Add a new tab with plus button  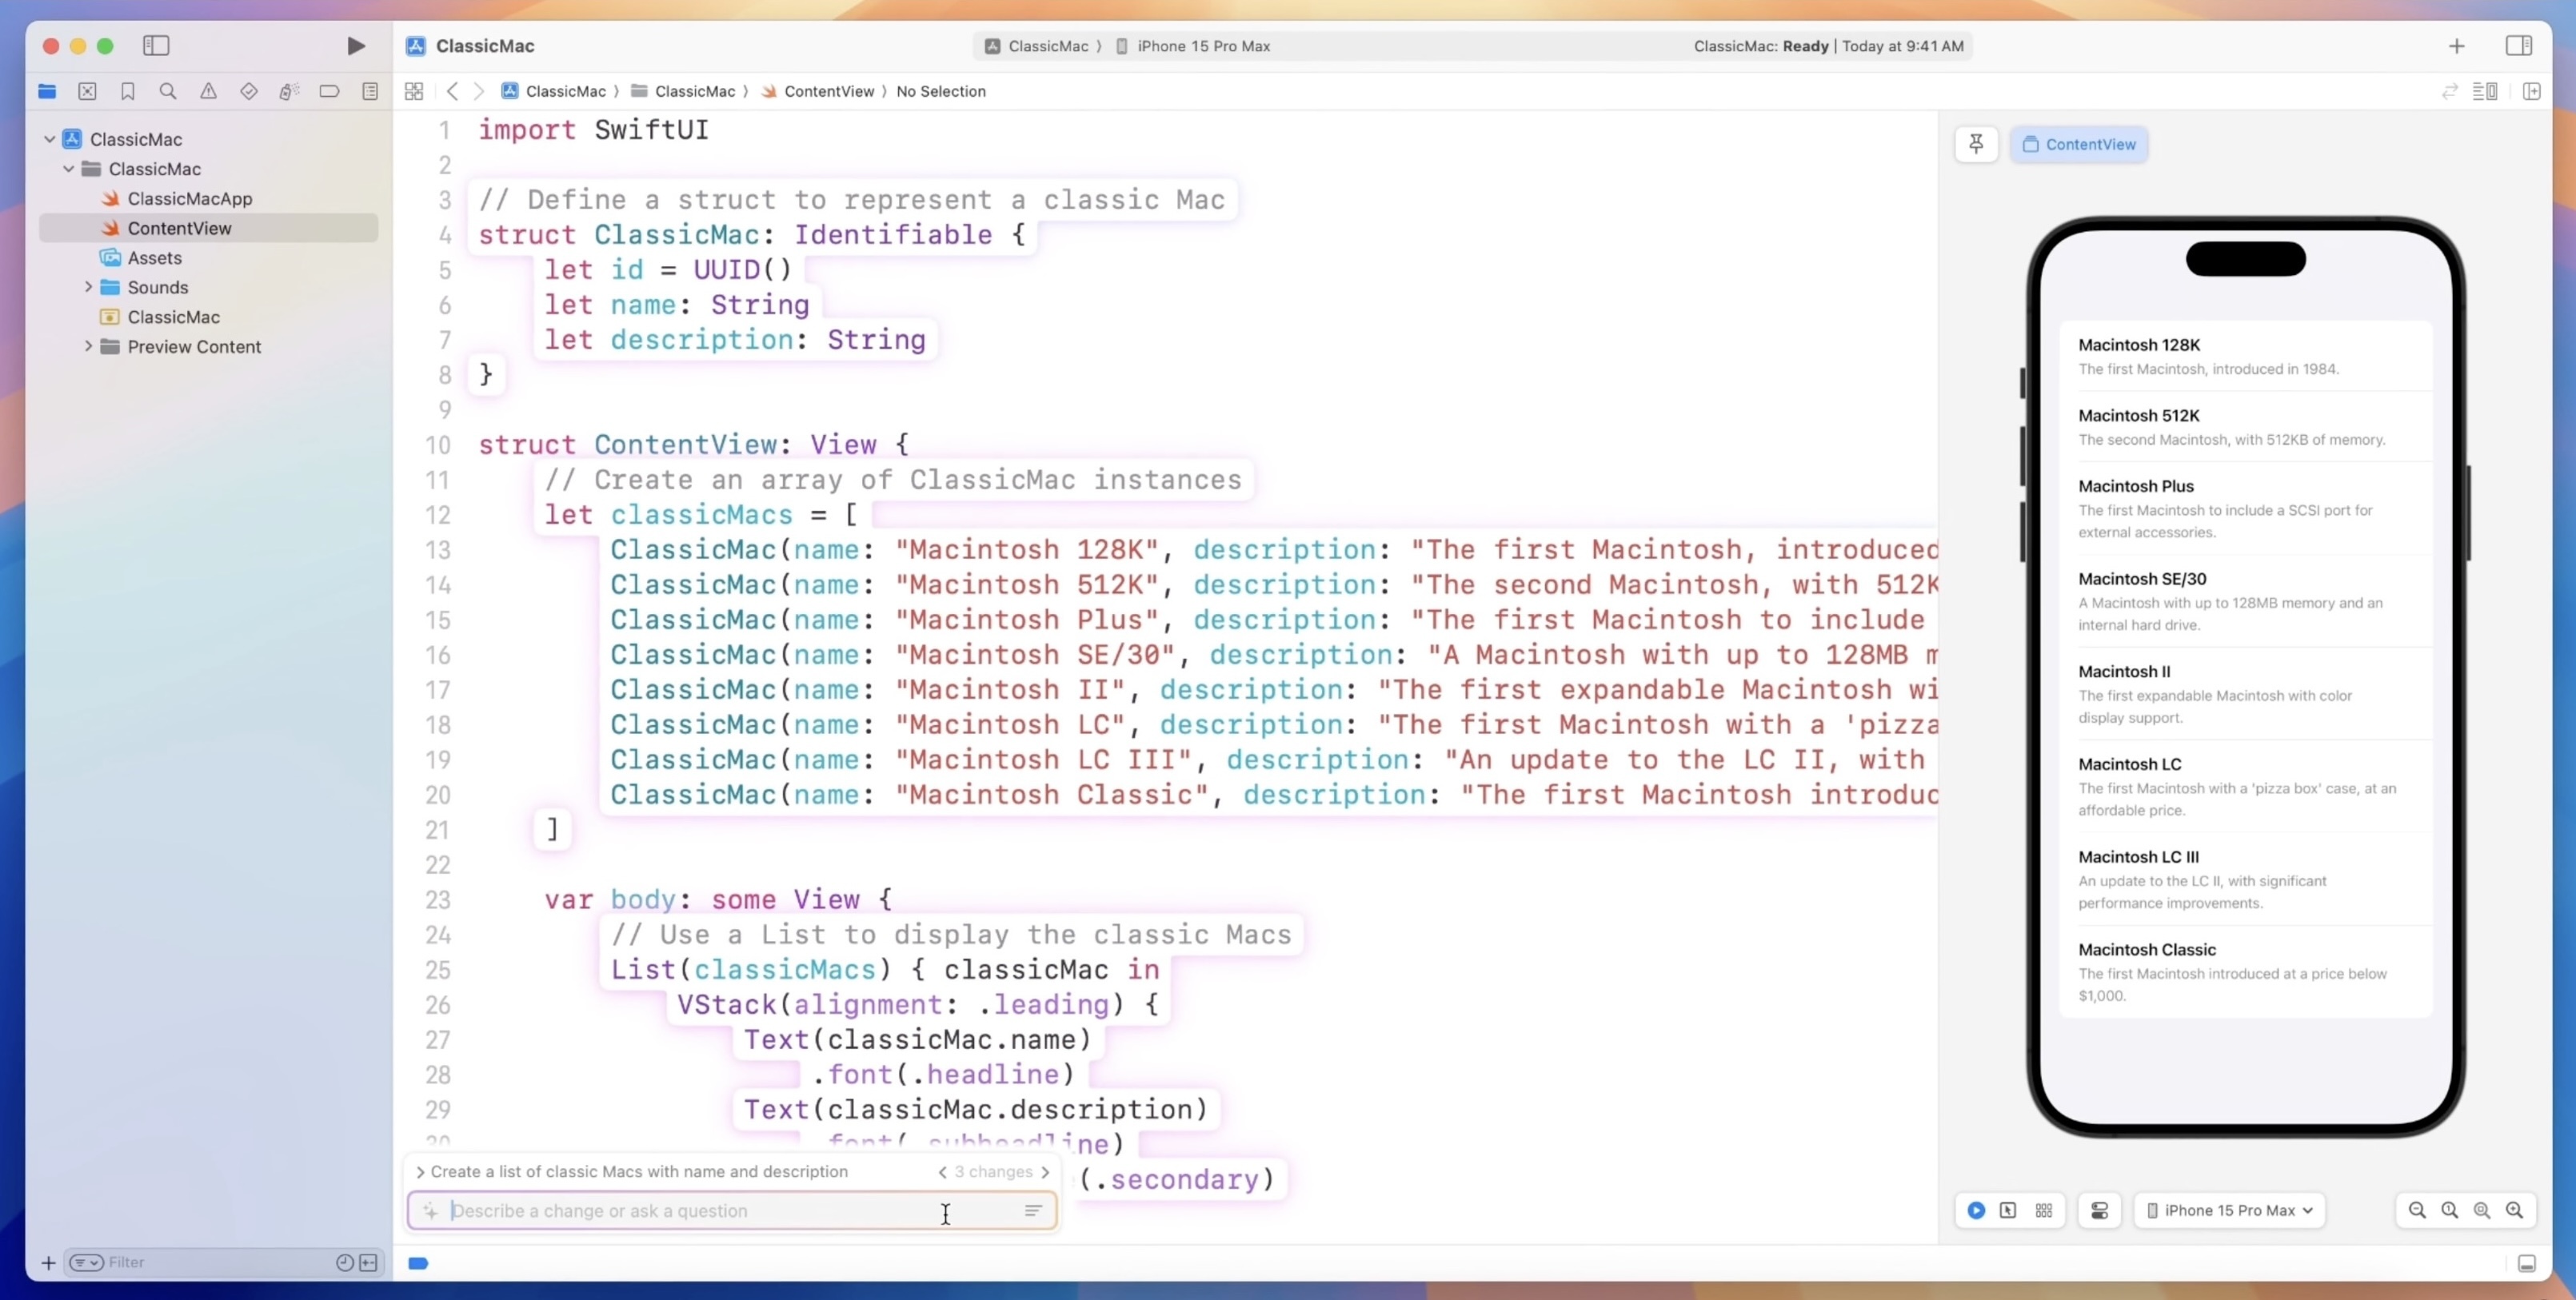coord(2457,46)
